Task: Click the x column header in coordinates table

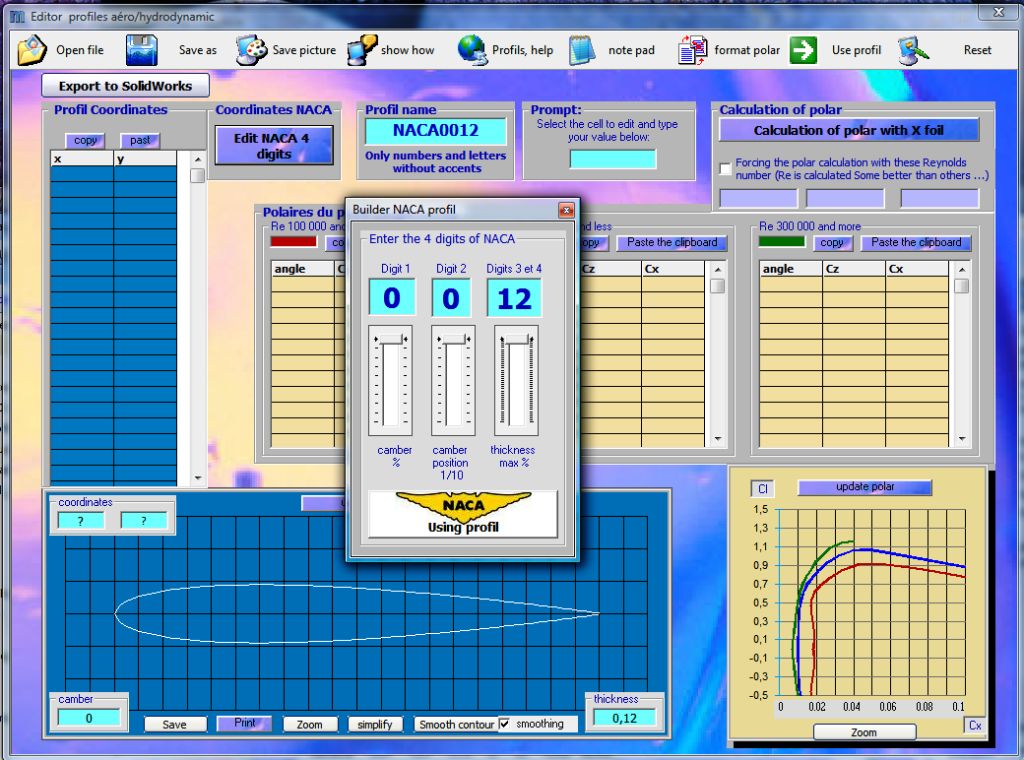Action: 82,159
